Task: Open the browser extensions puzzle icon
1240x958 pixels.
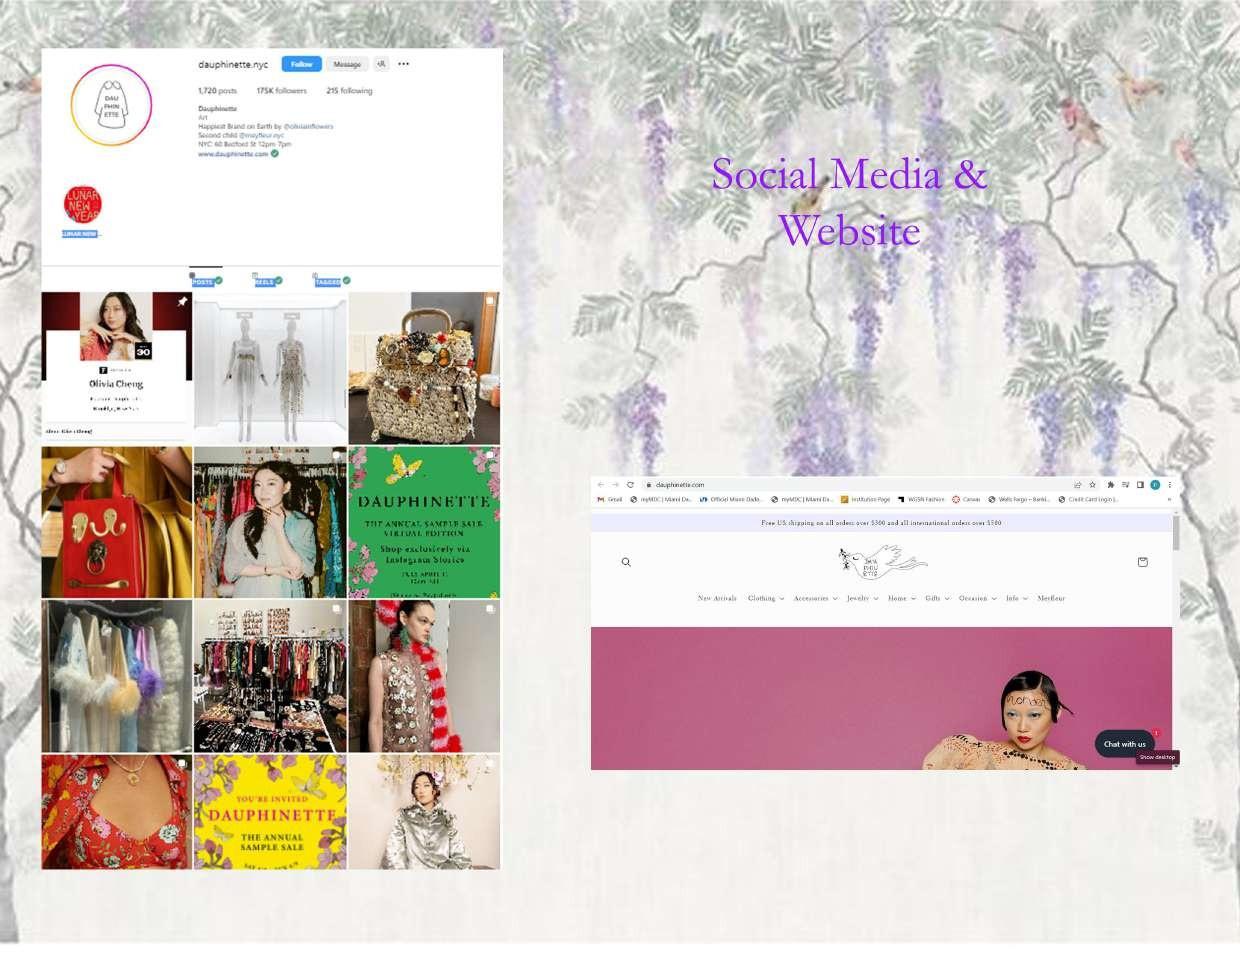Action: (1110, 485)
